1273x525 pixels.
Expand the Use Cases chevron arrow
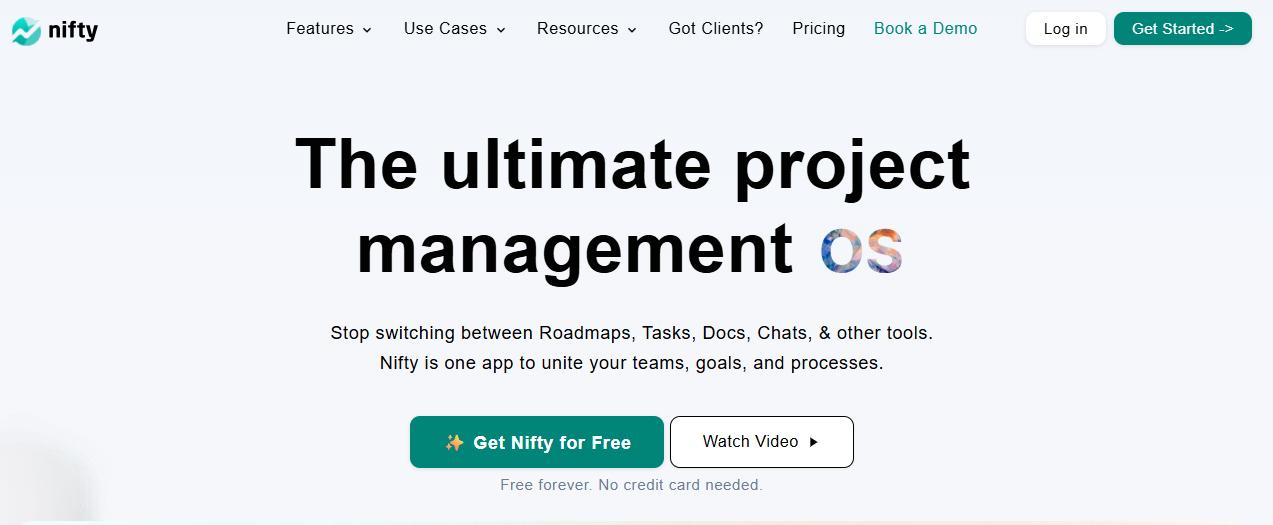tap(501, 30)
